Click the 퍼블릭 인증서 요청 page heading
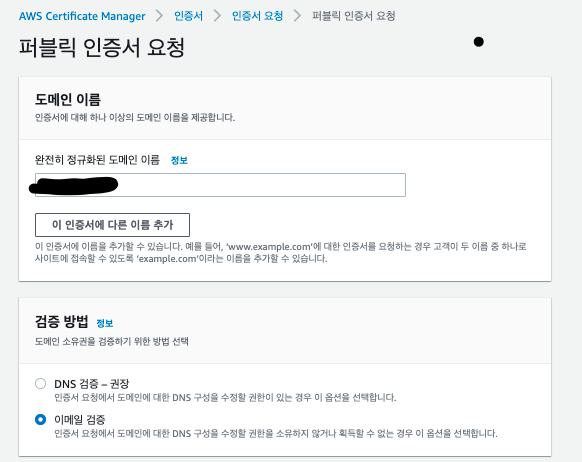The width and height of the screenshot is (582, 462). point(102,47)
